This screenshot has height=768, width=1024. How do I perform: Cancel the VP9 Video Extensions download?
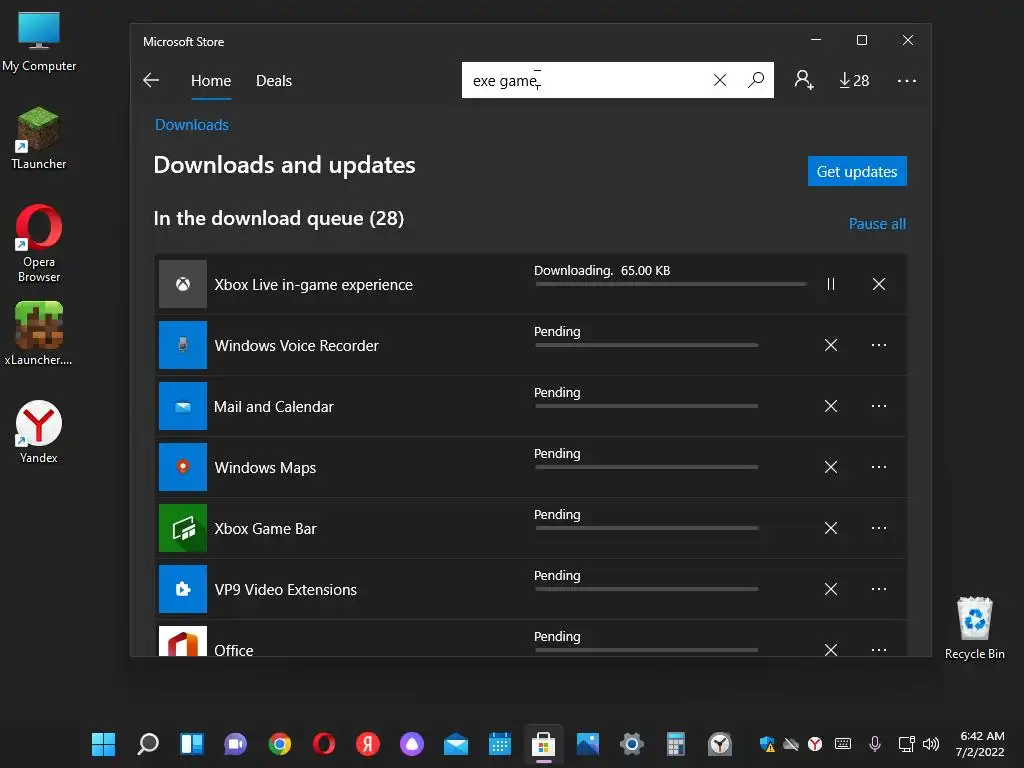click(x=831, y=589)
